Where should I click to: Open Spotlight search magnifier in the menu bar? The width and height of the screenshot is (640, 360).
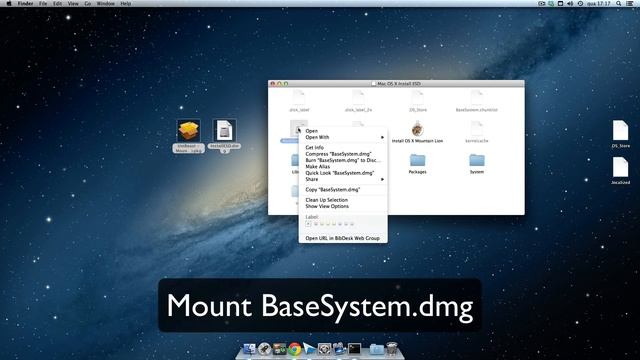[x=619, y=3]
